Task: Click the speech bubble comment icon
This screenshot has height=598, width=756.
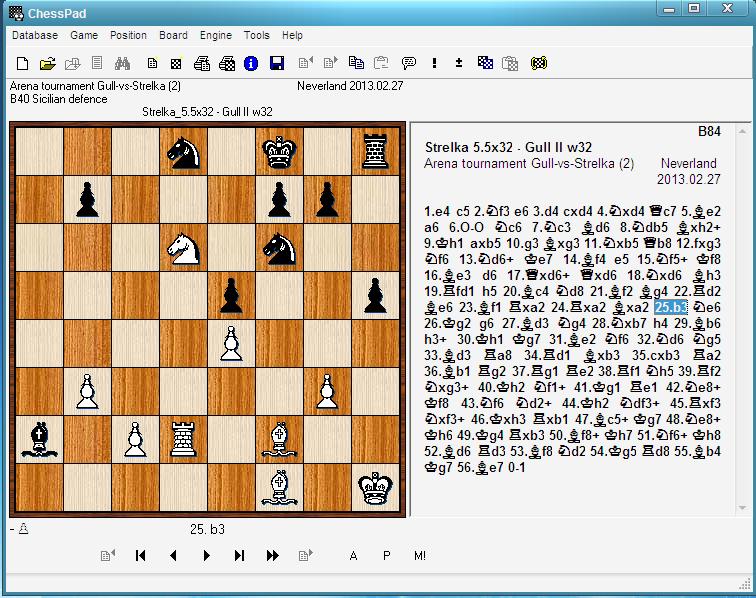Action: [408, 63]
